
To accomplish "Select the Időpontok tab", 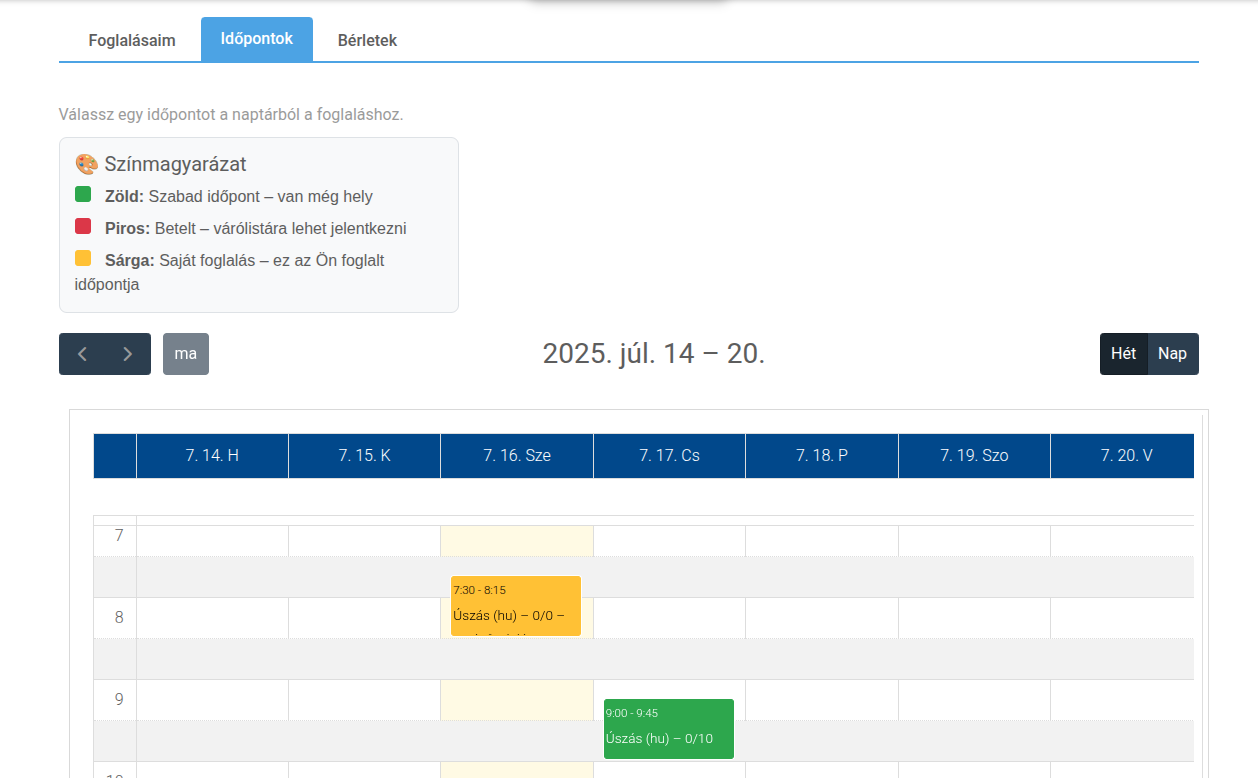I will click(x=257, y=39).
